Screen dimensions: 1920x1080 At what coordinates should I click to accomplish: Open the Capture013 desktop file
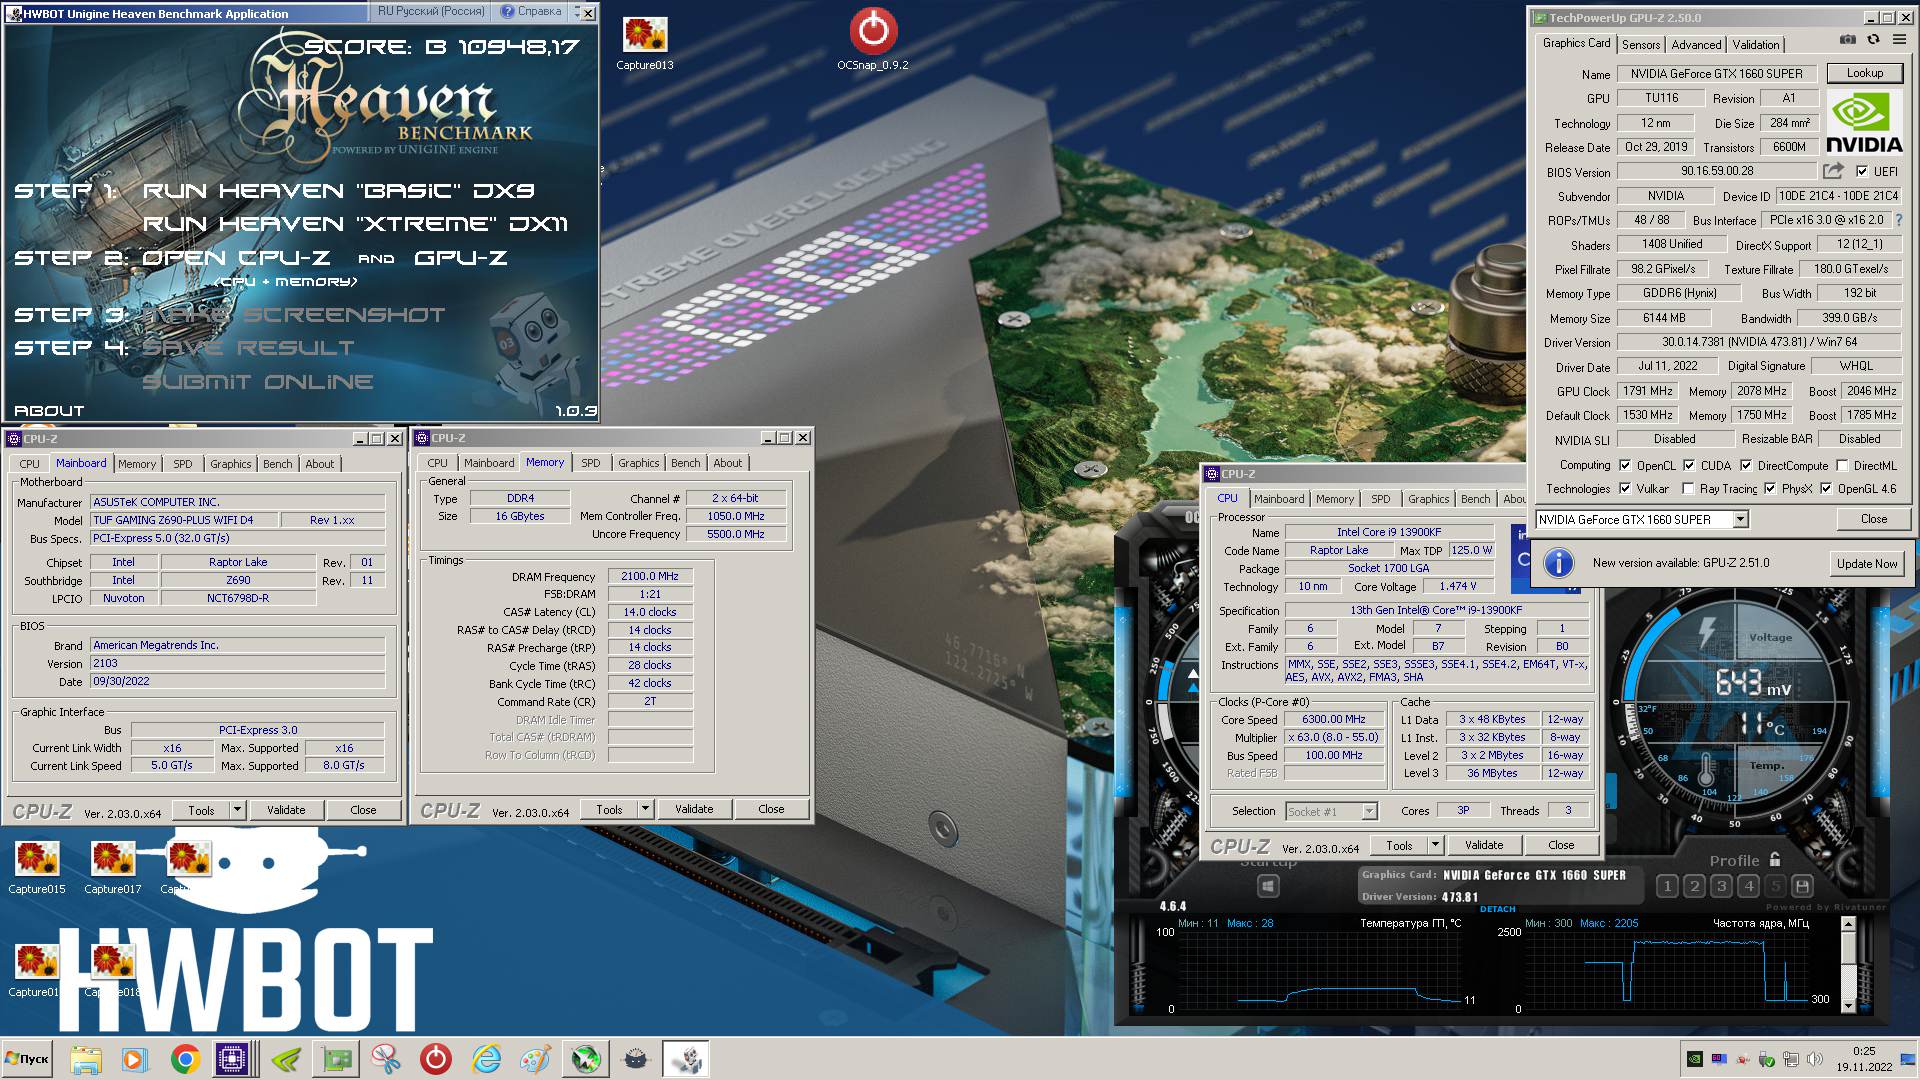[x=645, y=43]
